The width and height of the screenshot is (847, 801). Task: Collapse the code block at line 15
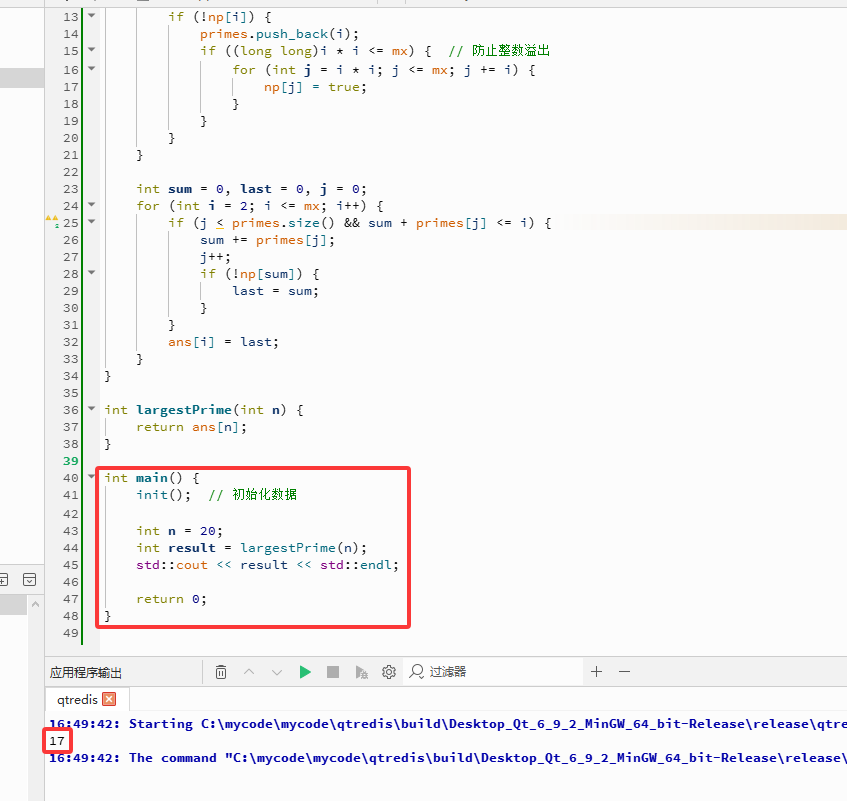(x=91, y=50)
